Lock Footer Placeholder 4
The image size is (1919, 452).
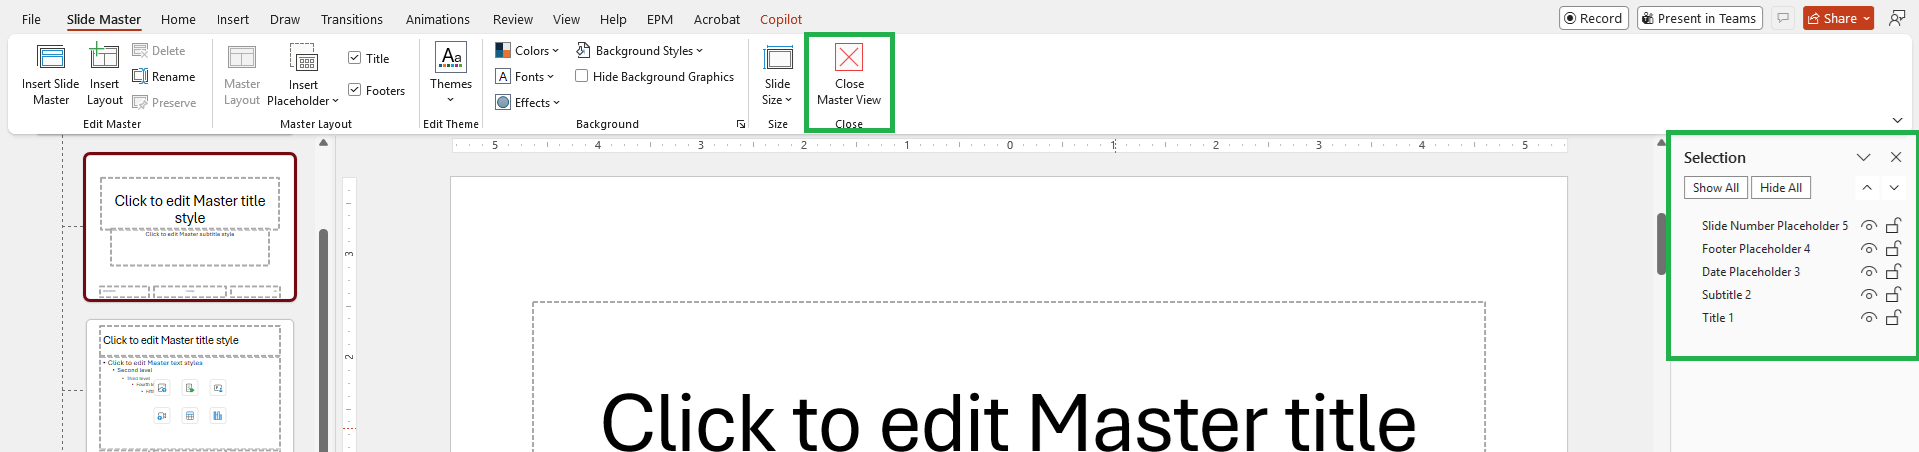coord(1893,248)
